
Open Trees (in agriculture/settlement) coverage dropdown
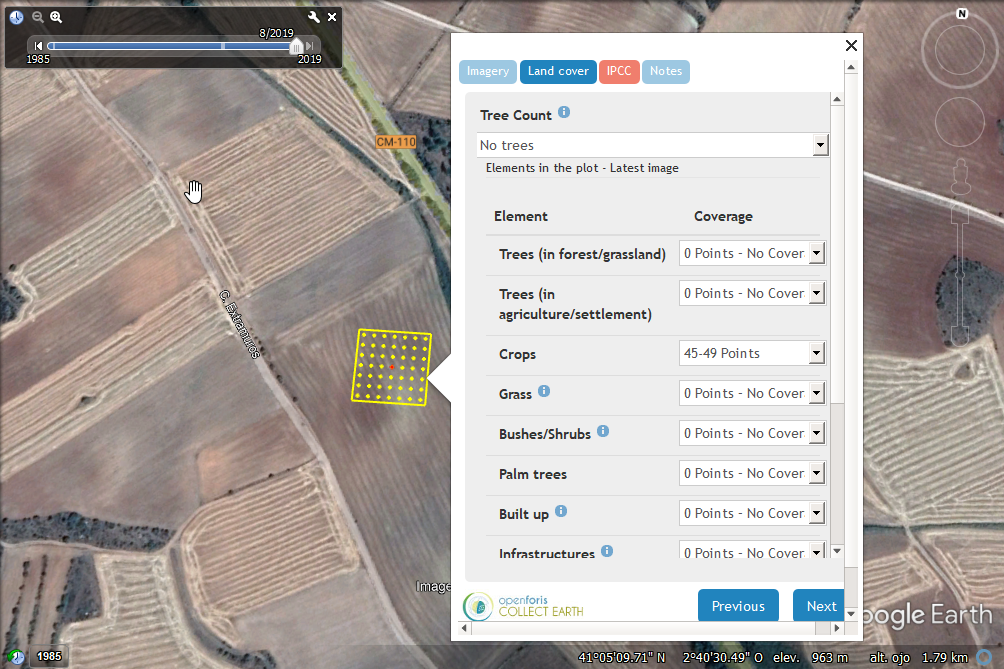[x=752, y=293]
